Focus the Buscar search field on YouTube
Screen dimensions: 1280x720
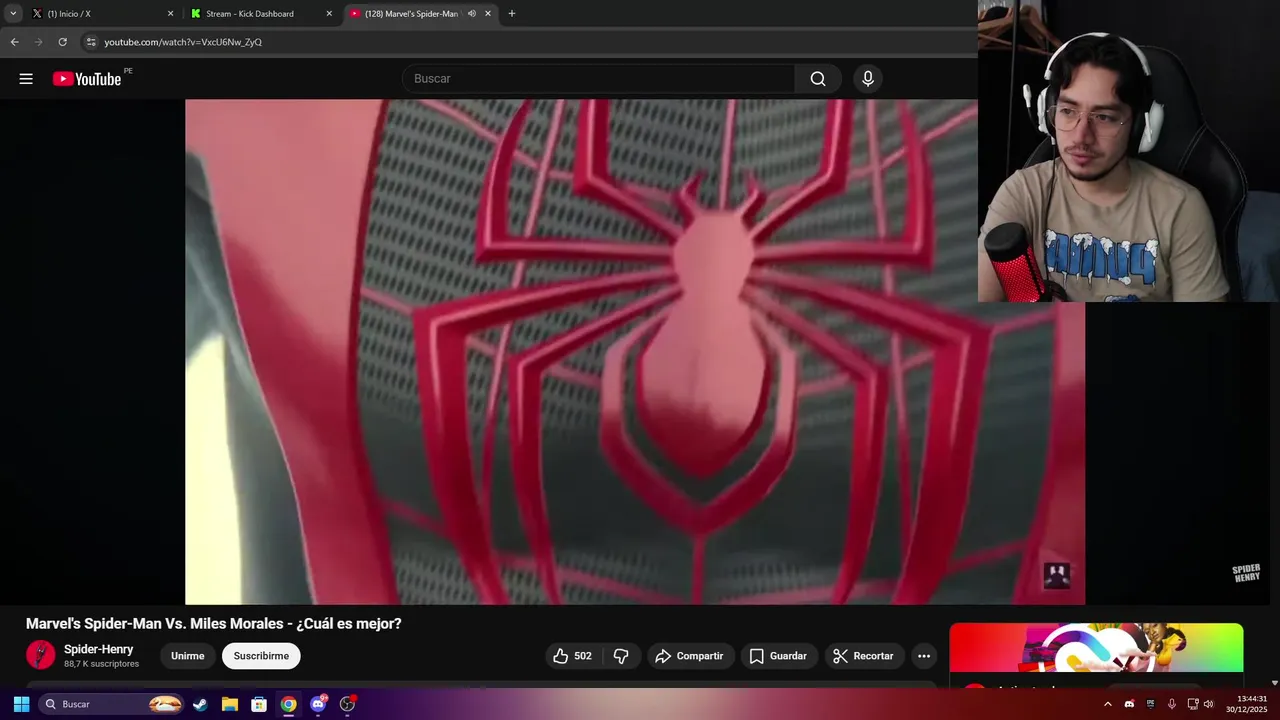[x=598, y=79]
